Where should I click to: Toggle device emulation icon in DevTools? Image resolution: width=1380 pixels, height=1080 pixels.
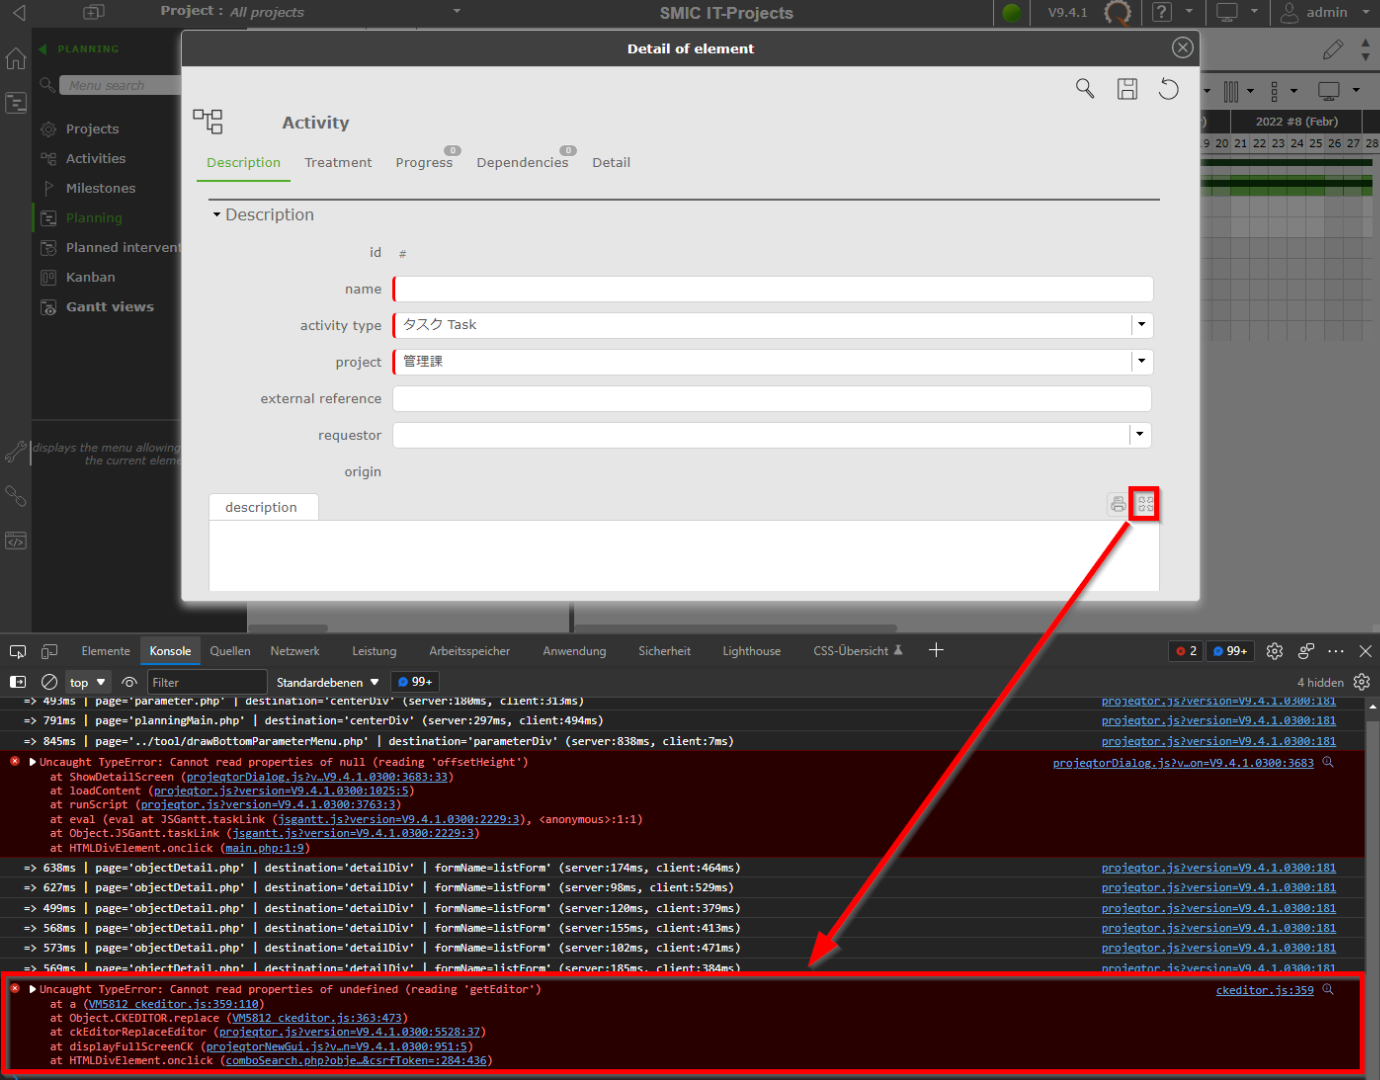click(x=49, y=651)
